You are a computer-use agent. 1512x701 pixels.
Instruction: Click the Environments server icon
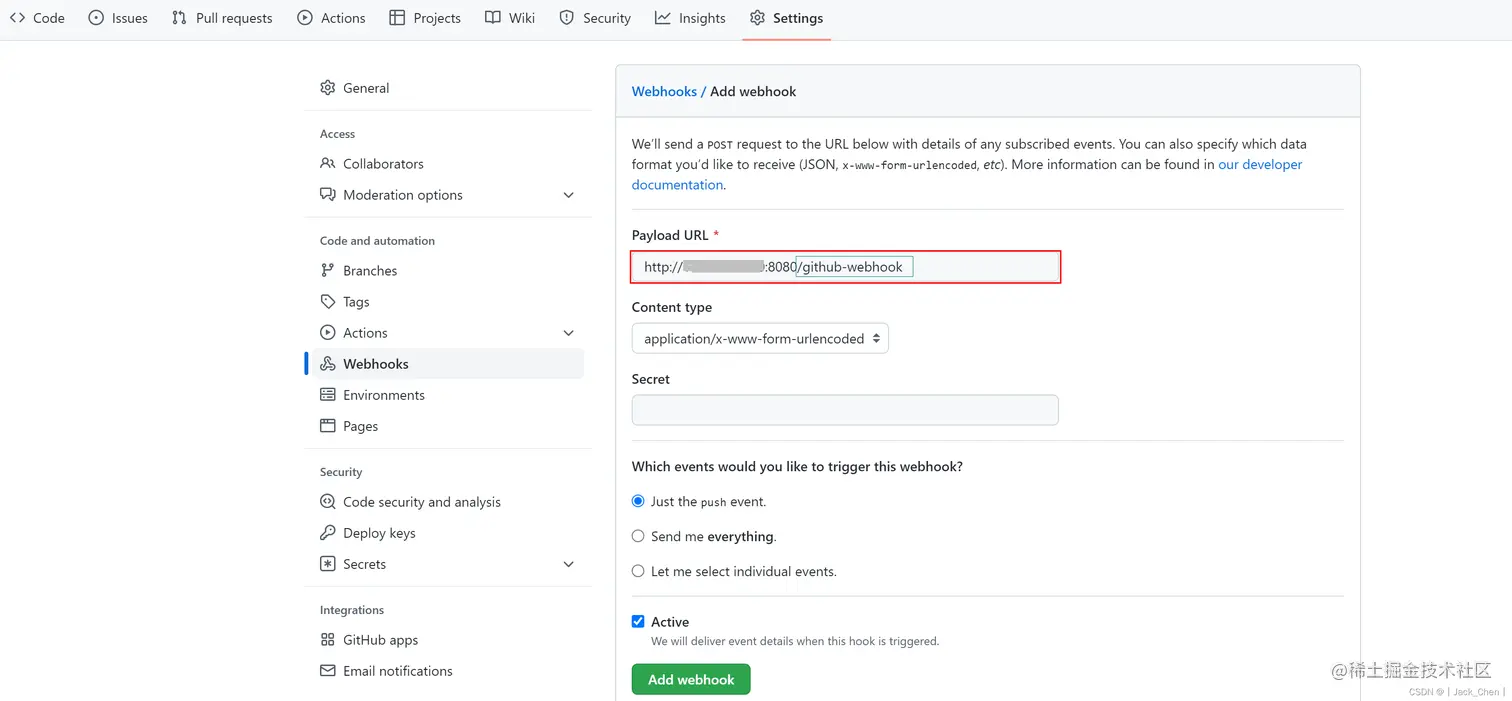click(x=328, y=395)
